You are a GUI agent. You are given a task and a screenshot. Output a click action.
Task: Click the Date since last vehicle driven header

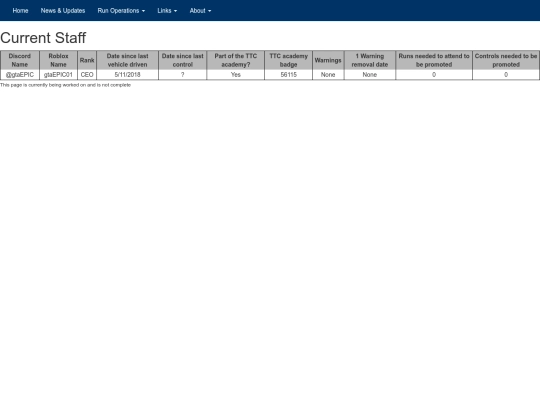click(127, 60)
